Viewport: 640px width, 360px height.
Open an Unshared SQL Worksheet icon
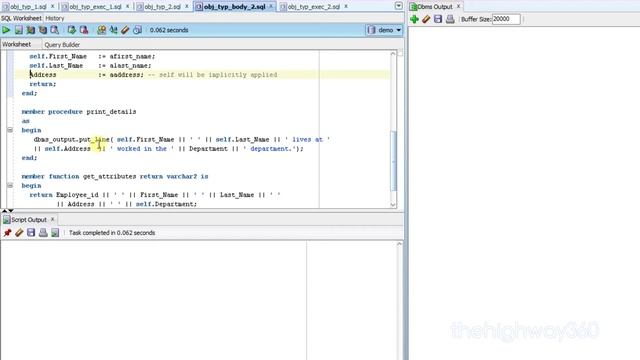(101, 30)
